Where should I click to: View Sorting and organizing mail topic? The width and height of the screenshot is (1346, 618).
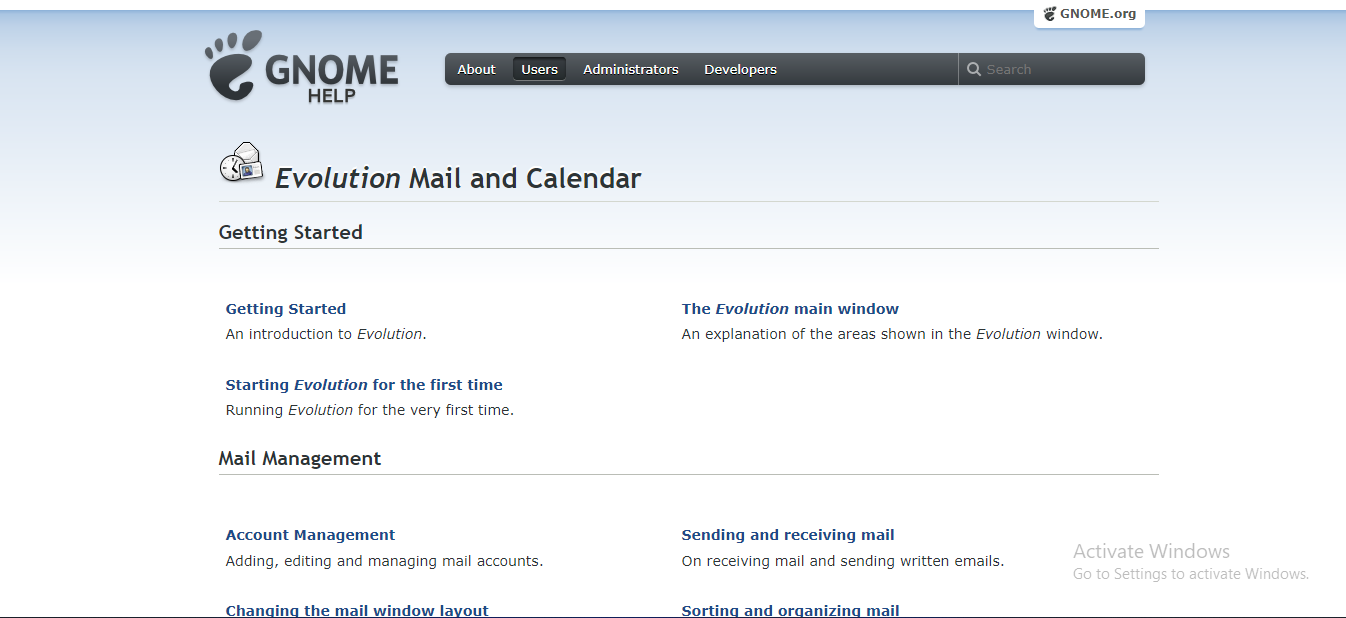click(790, 610)
